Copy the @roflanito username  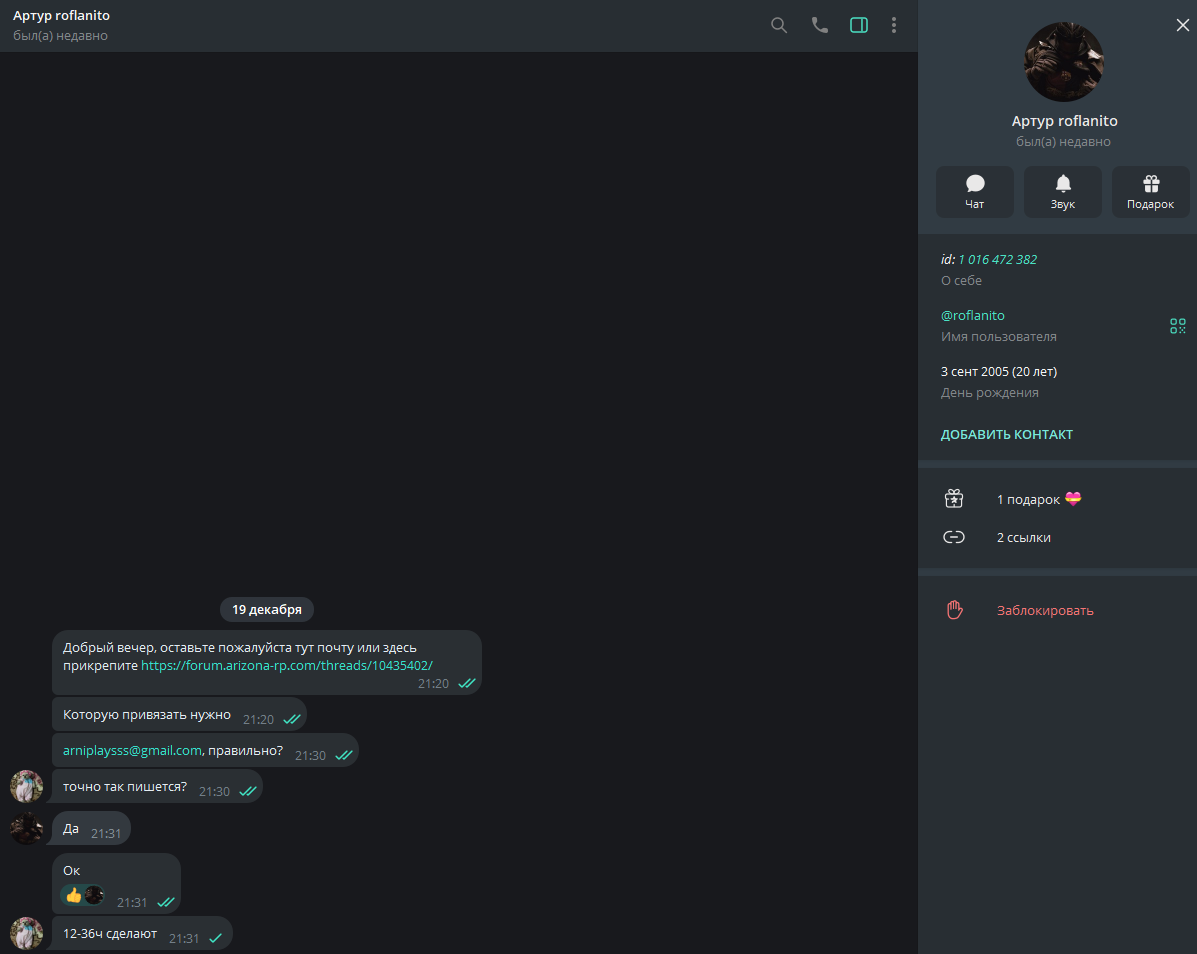click(x=973, y=315)
